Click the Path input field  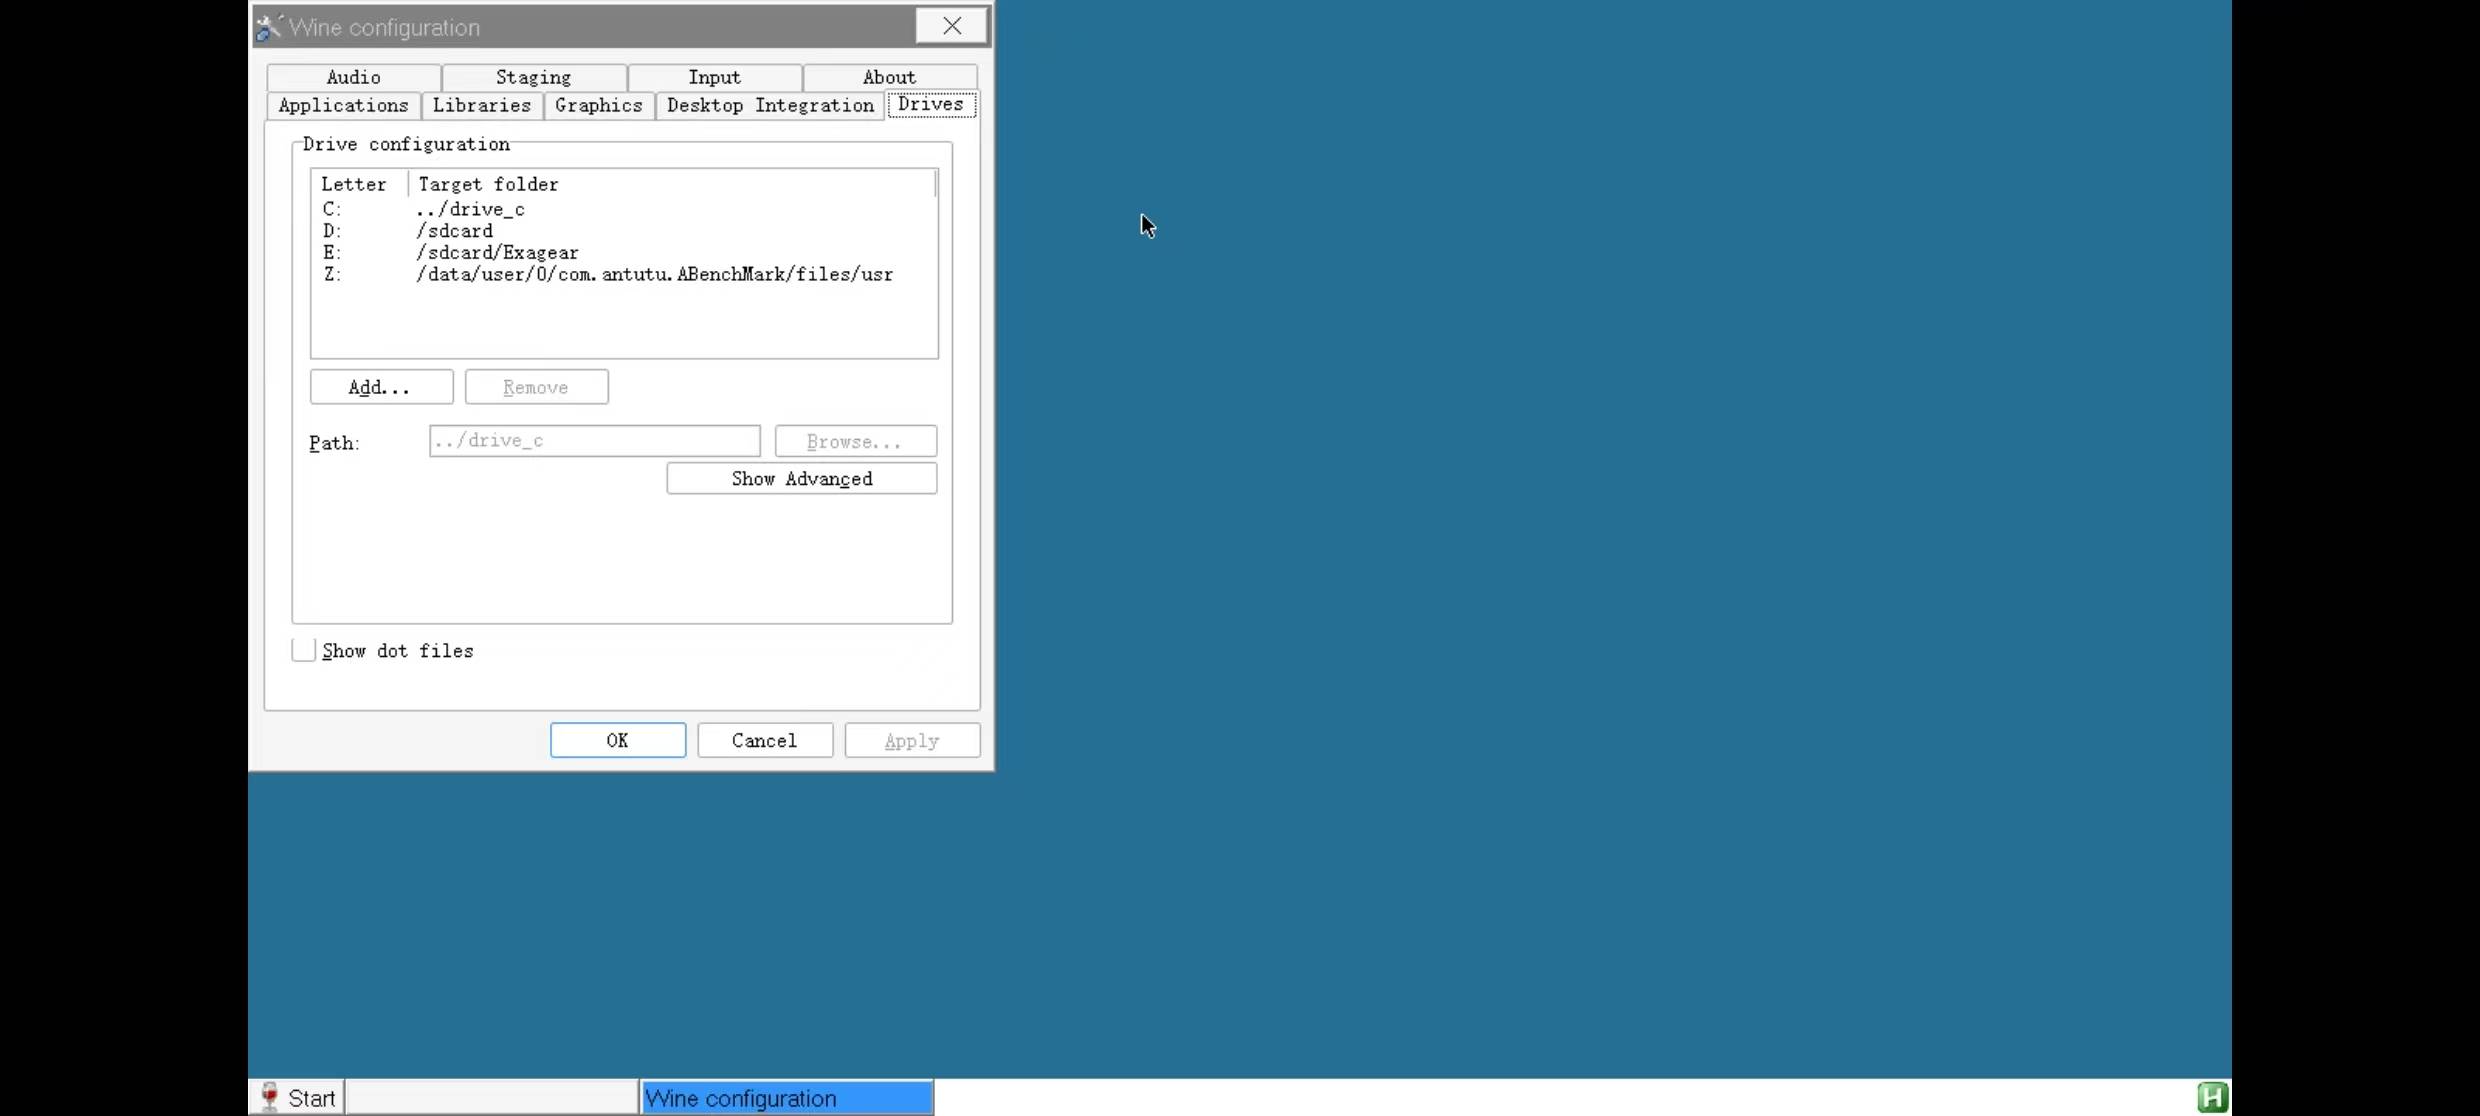594,441
